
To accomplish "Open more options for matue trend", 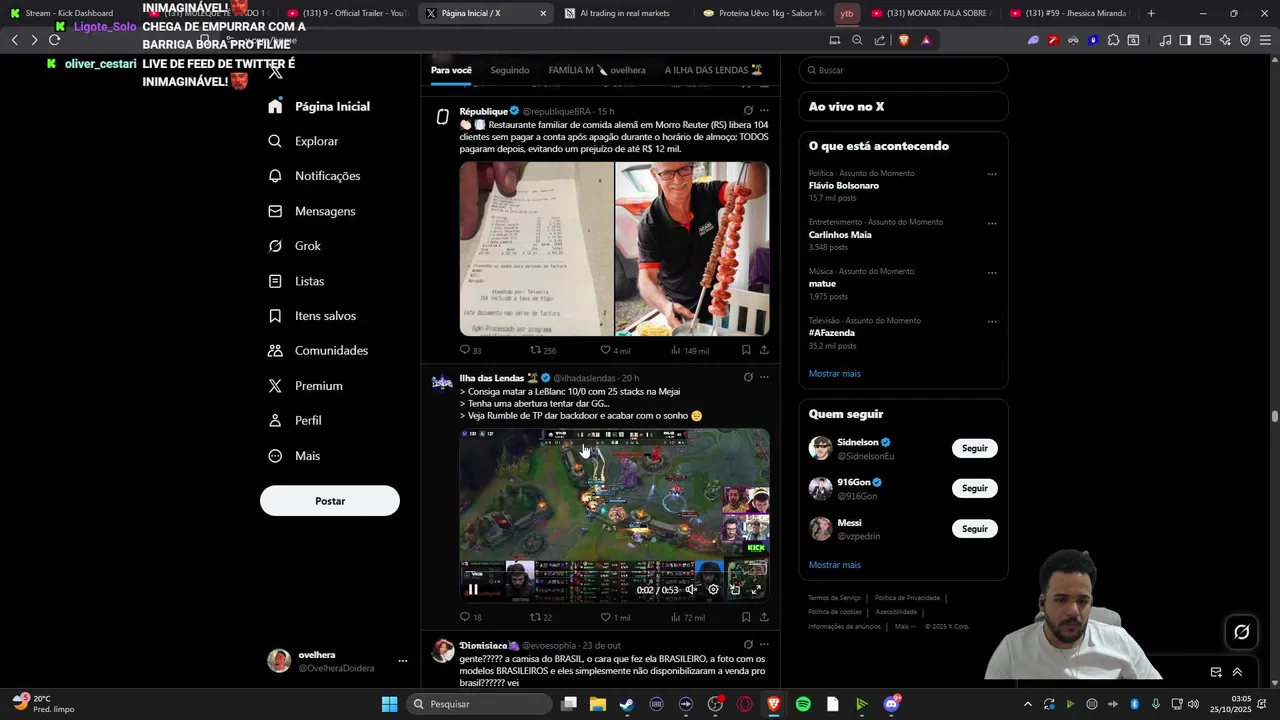I will (992, 272).
